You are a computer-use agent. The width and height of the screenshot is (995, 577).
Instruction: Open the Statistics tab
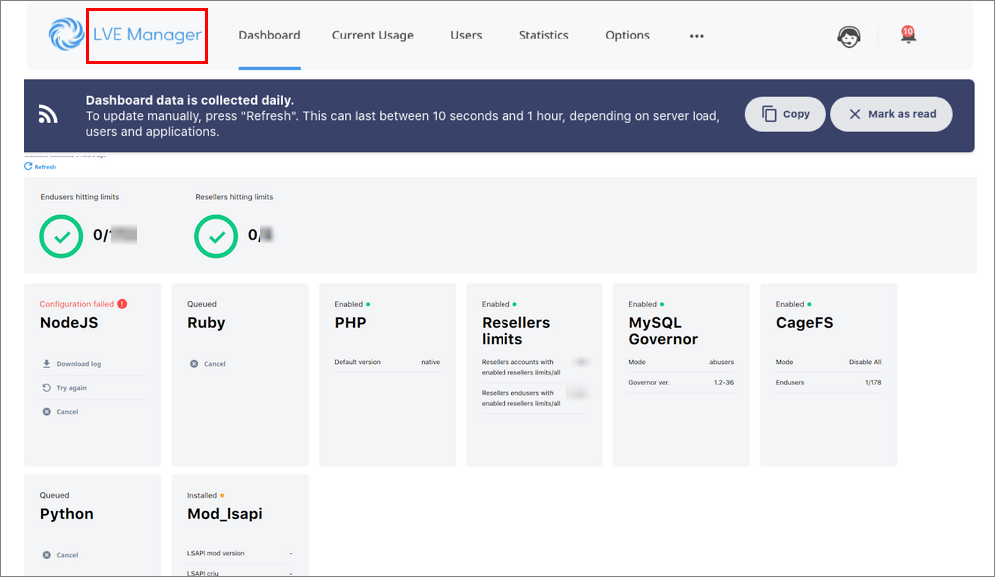[x=543, y=36]
